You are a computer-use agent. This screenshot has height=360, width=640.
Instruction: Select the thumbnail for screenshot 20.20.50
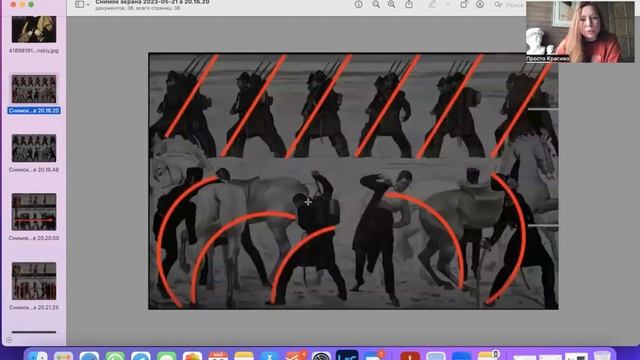pos(34,212)
